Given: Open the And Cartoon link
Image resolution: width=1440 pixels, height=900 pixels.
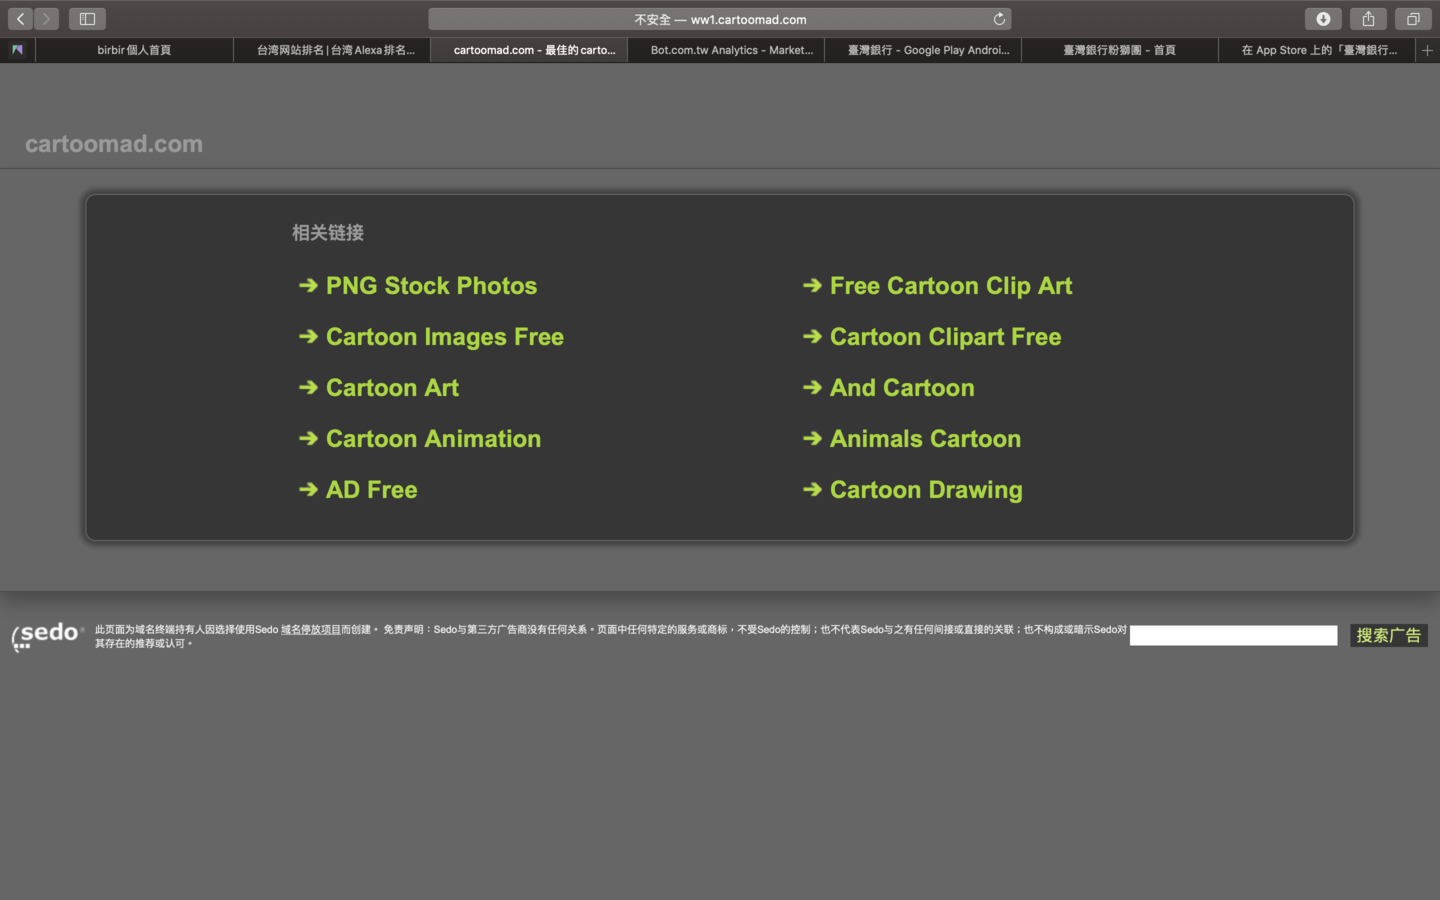Looking at the screenshot, I should (x=902, y=388).
